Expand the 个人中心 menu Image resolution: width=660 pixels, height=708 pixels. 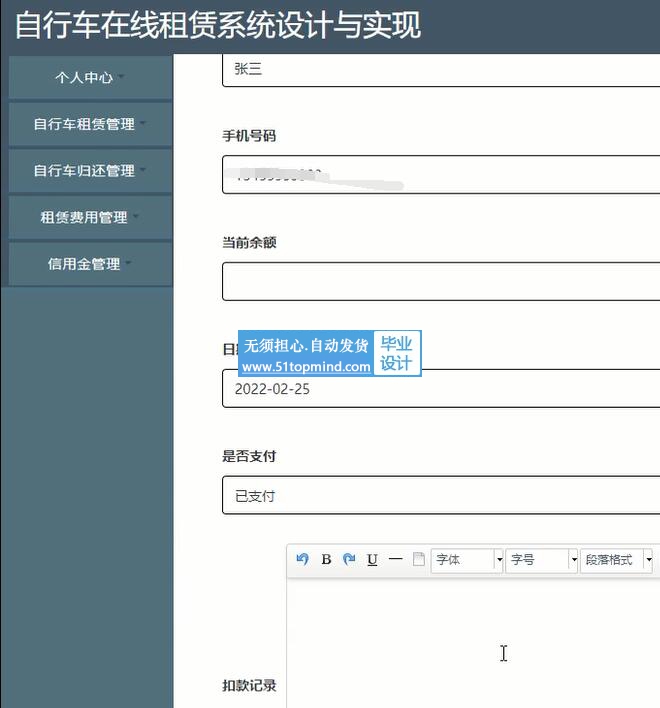click(x=90, y=77)
